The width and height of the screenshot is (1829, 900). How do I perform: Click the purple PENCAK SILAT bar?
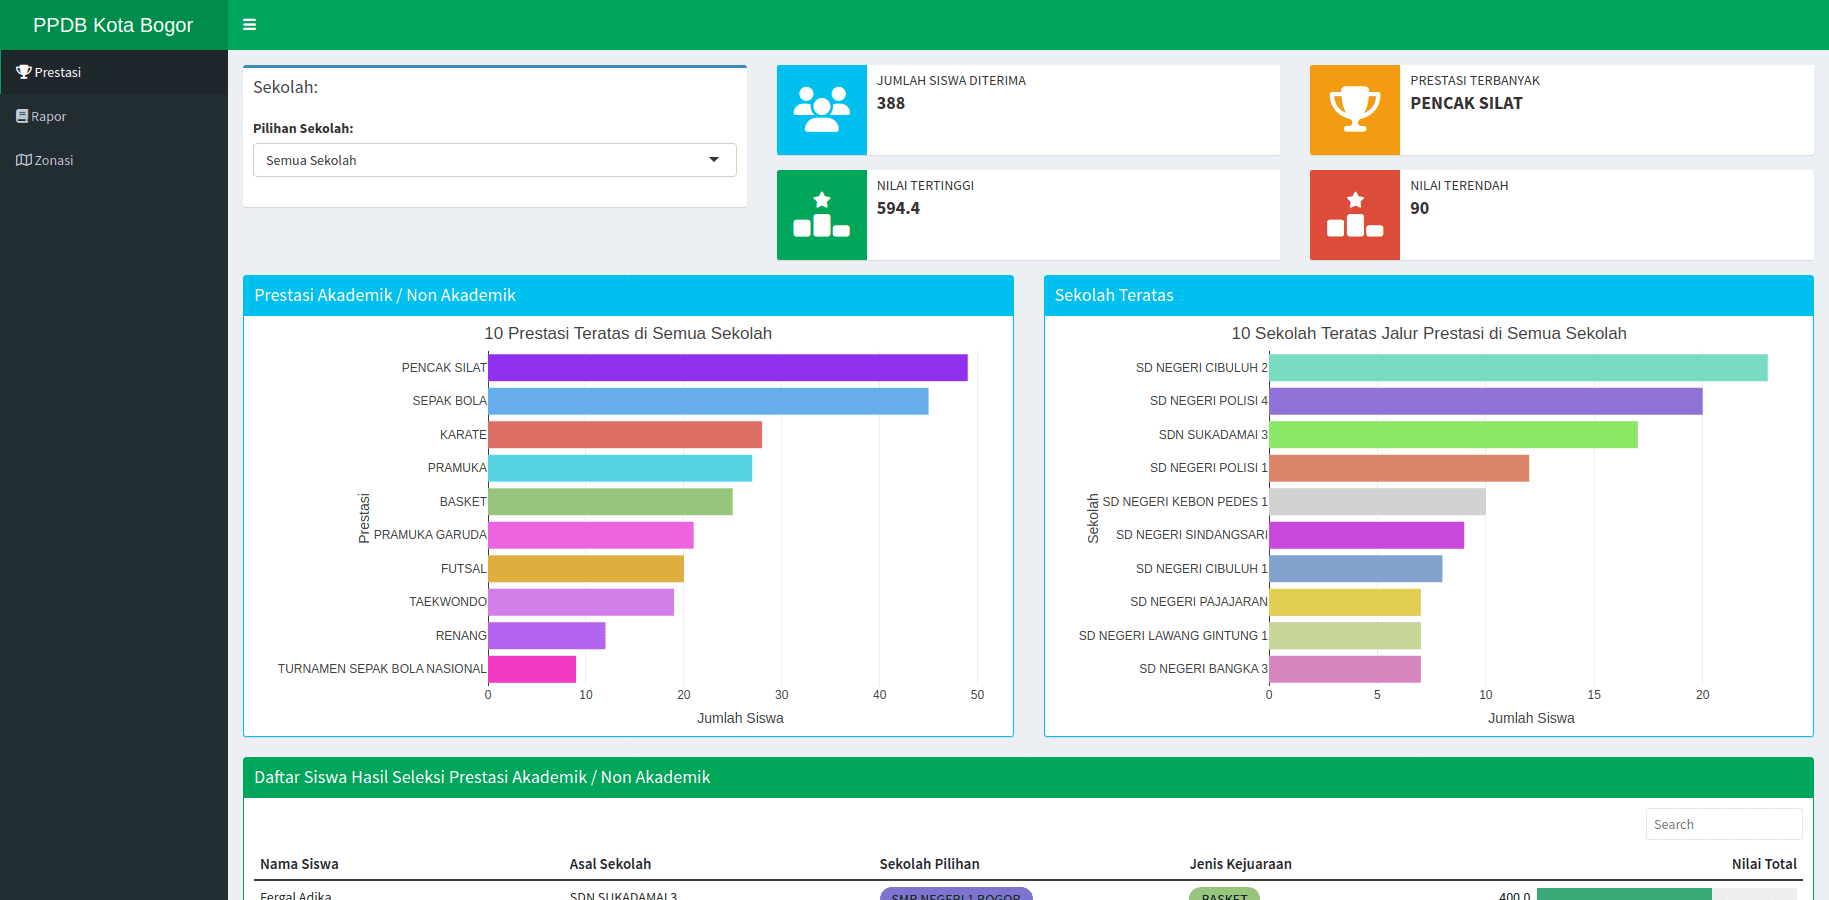[x=727, y=368]
